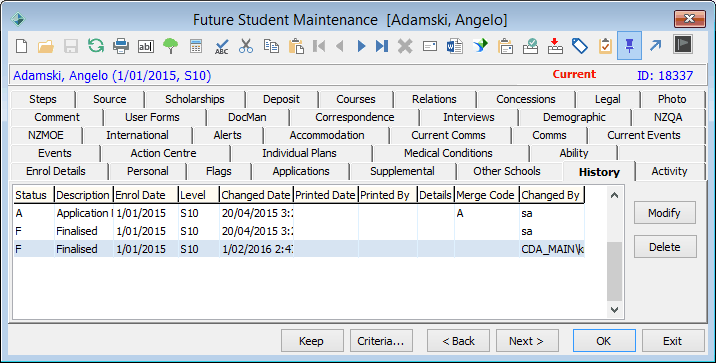Cut using the scissors icon
This screenshot has width=716, height=363.
(246, 46)
